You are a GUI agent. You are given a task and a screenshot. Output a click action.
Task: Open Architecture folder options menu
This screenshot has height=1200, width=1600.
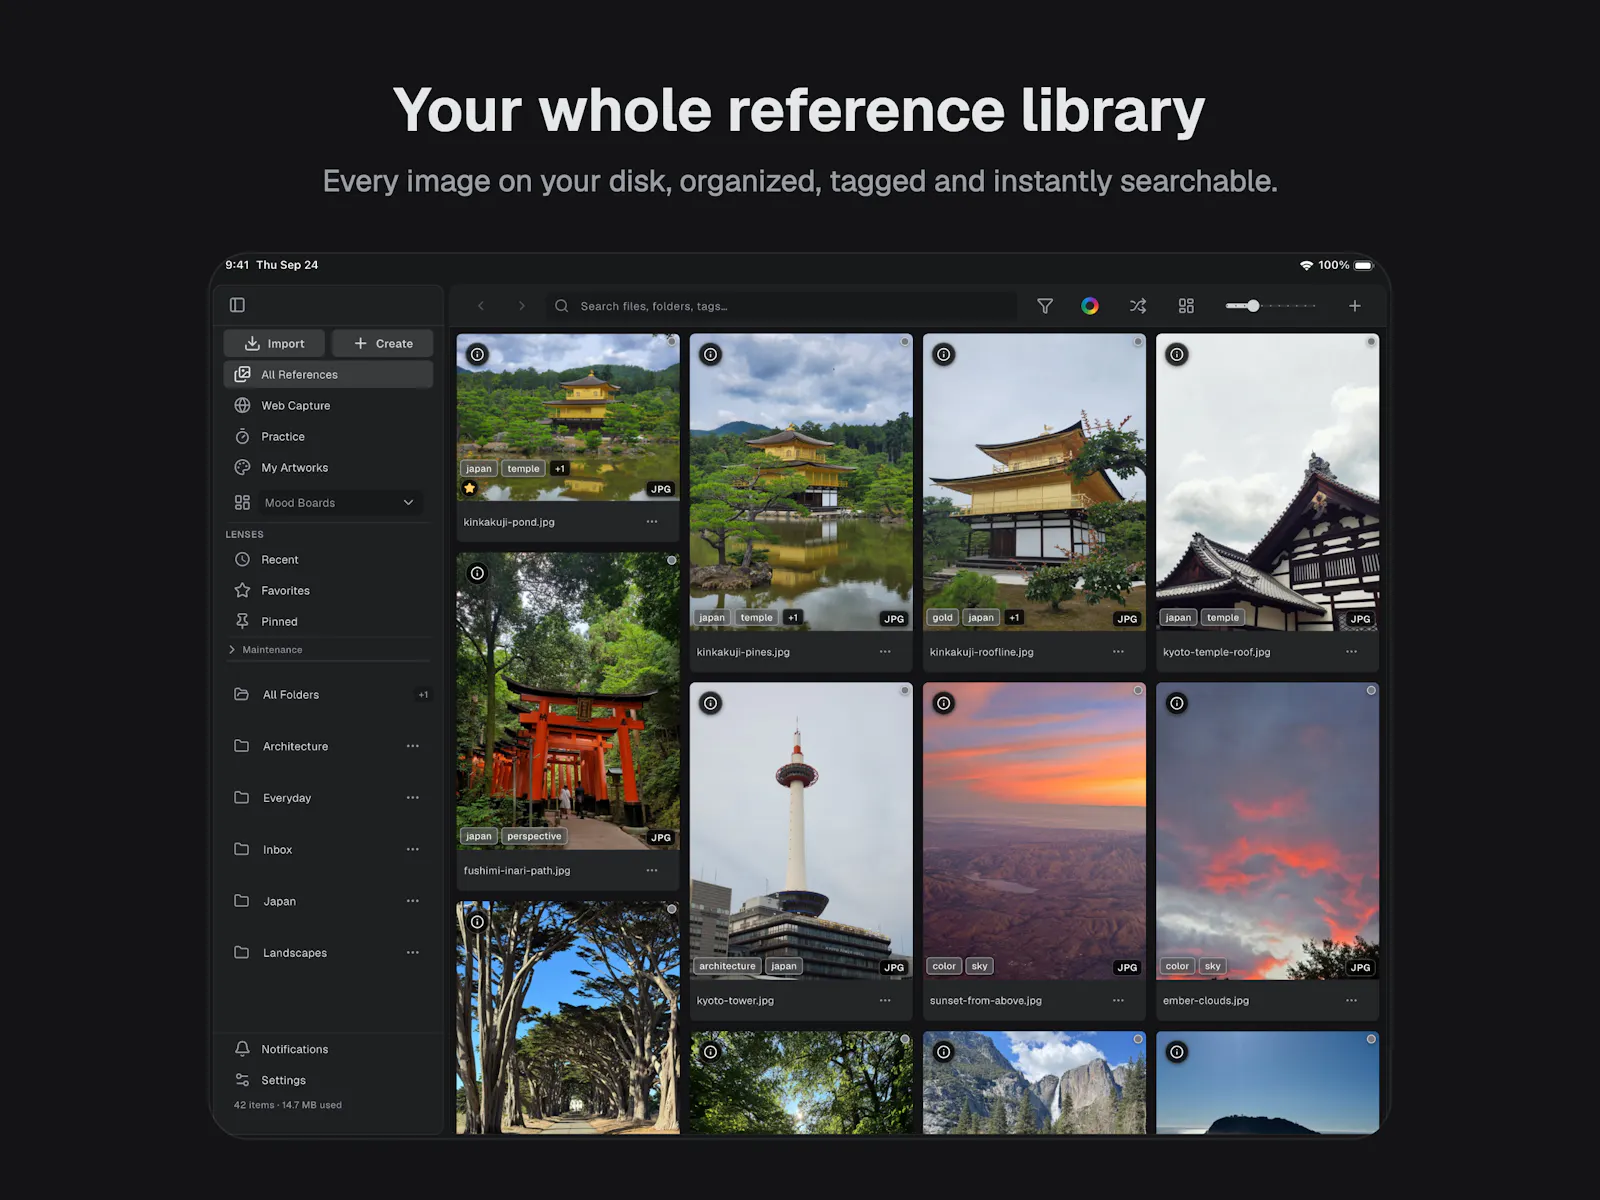click(x=413, y=746)
